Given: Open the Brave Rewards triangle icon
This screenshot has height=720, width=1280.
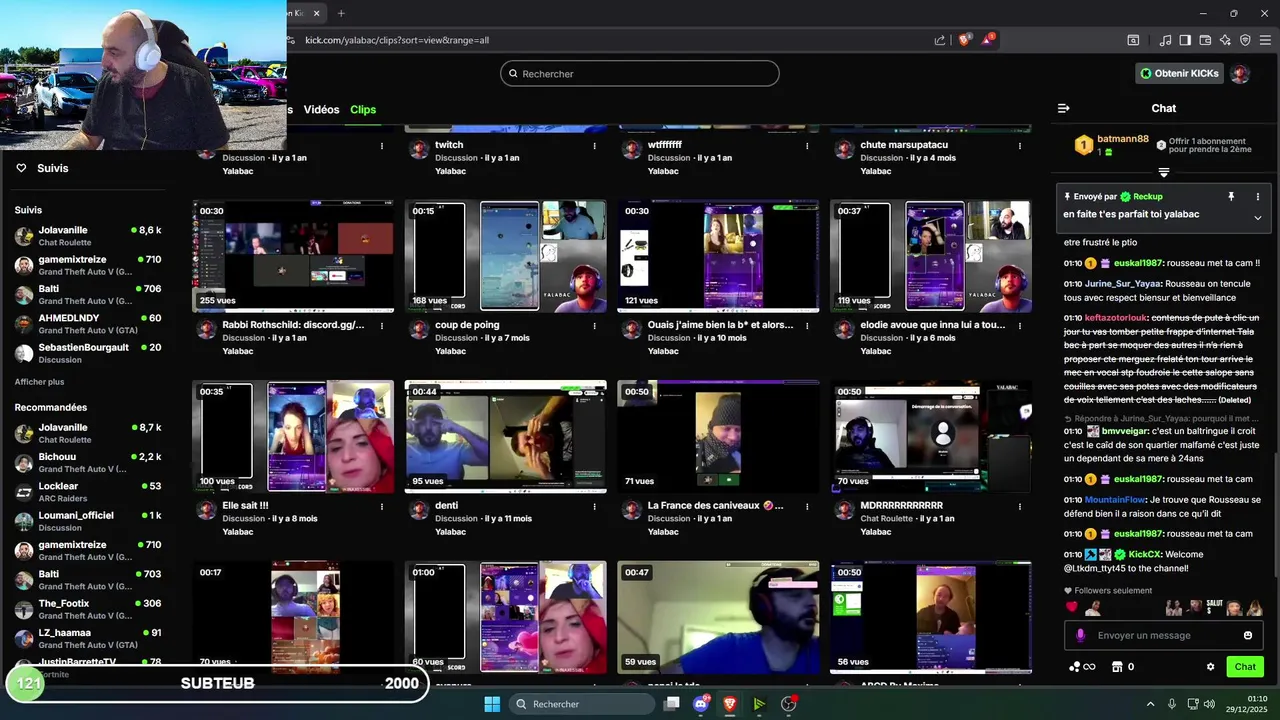Looking at the screenshot, I should [988, 40].
